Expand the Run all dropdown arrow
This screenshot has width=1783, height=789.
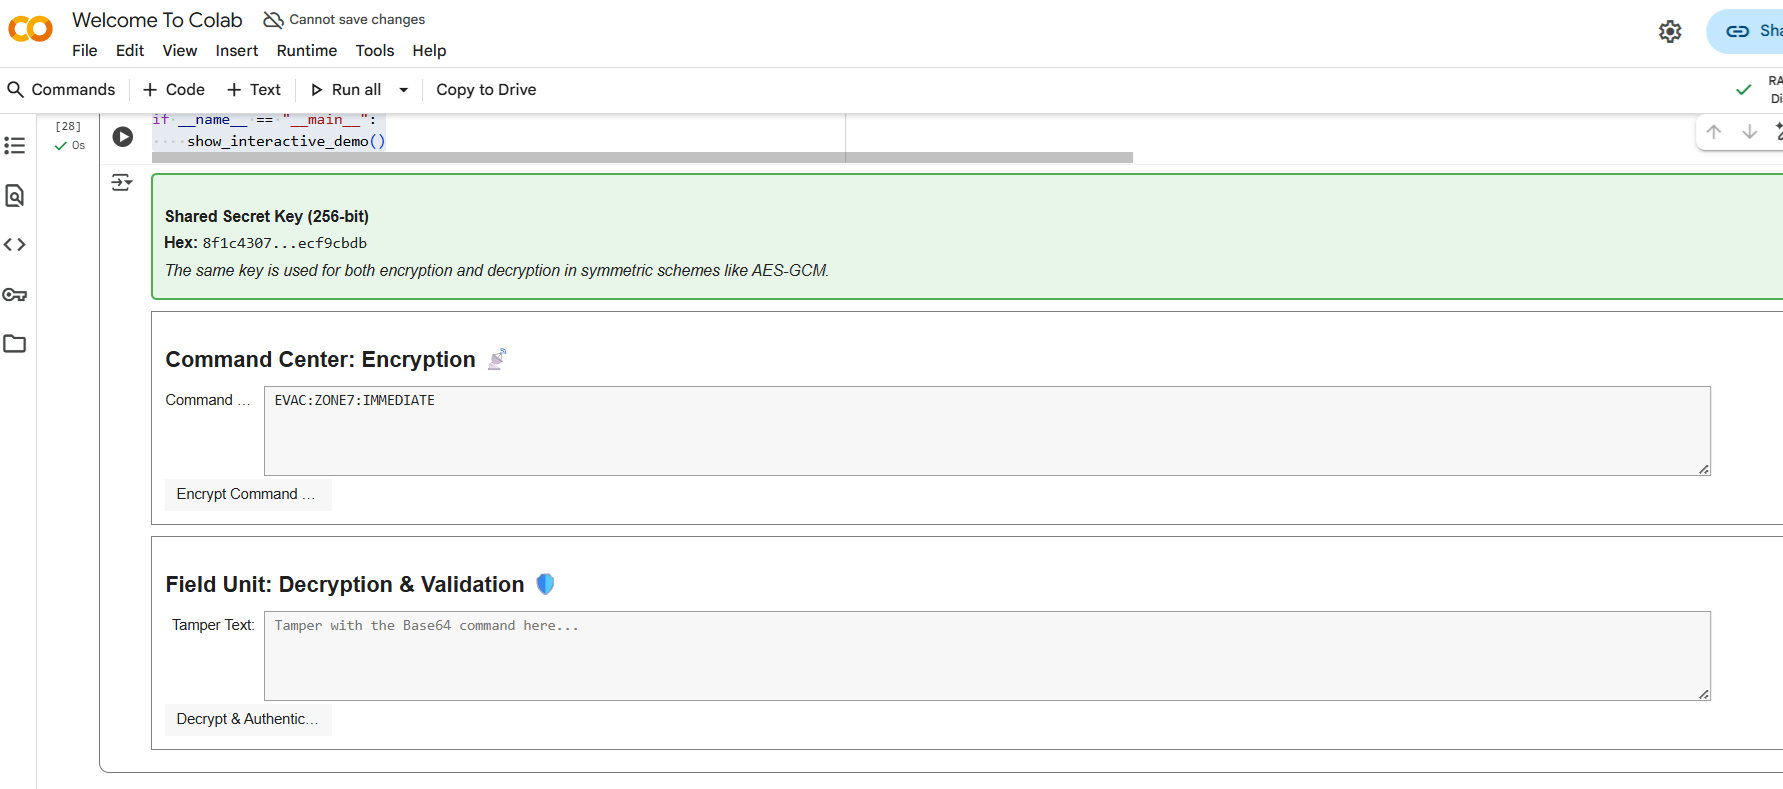click(404, 90)
